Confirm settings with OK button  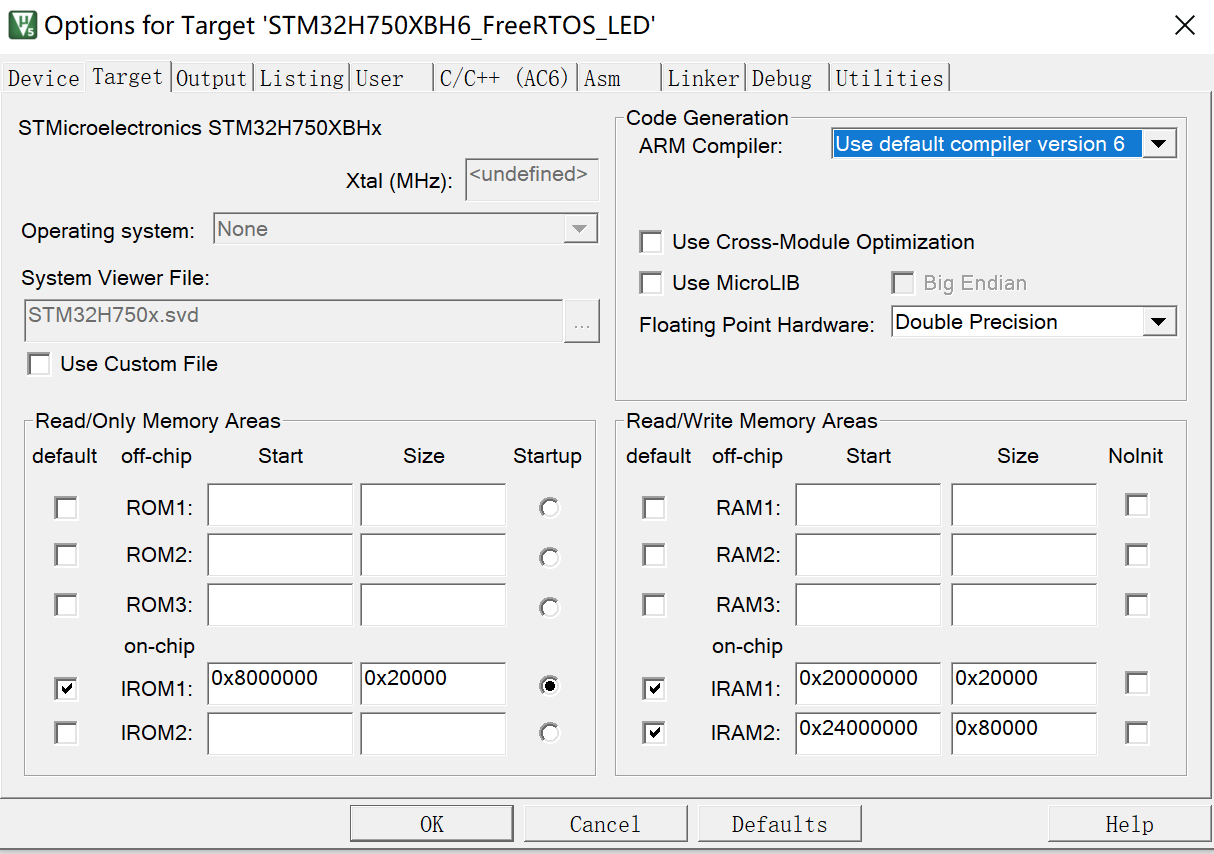[432, 824]
